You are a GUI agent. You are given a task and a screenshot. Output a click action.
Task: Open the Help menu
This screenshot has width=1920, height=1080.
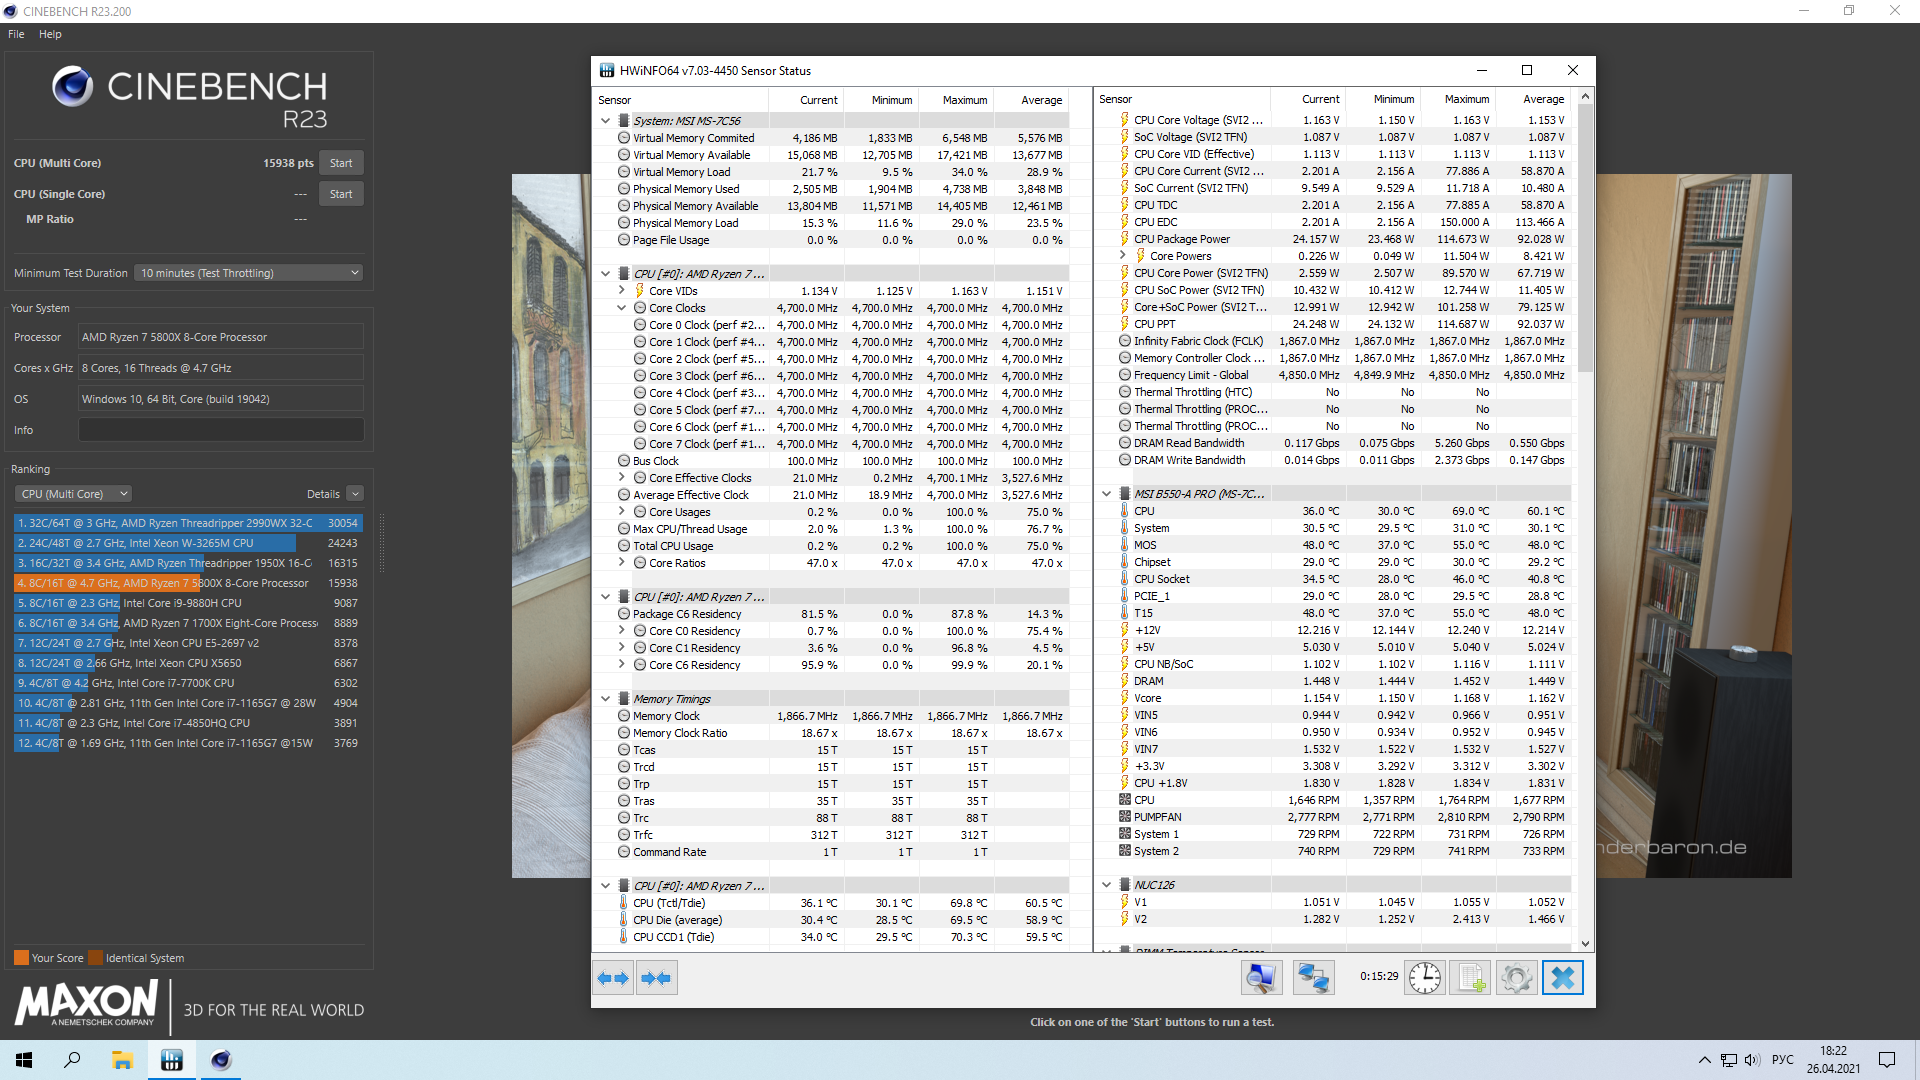[50, 34]
